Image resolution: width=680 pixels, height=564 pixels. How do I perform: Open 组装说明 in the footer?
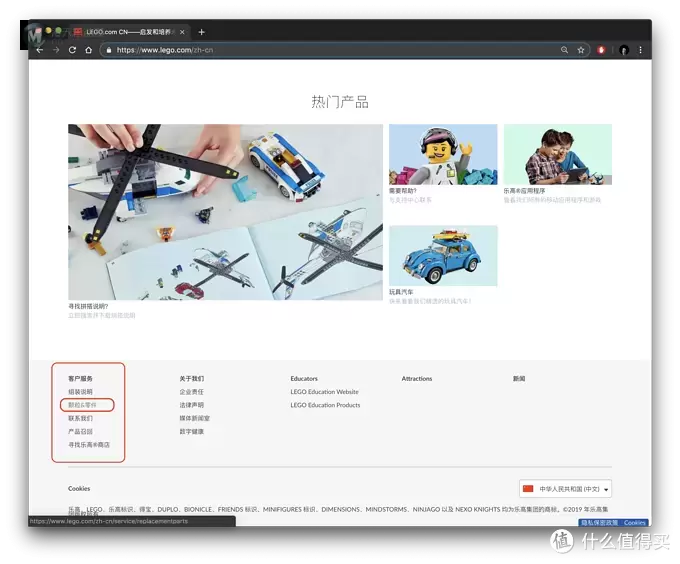click(80, 392)
